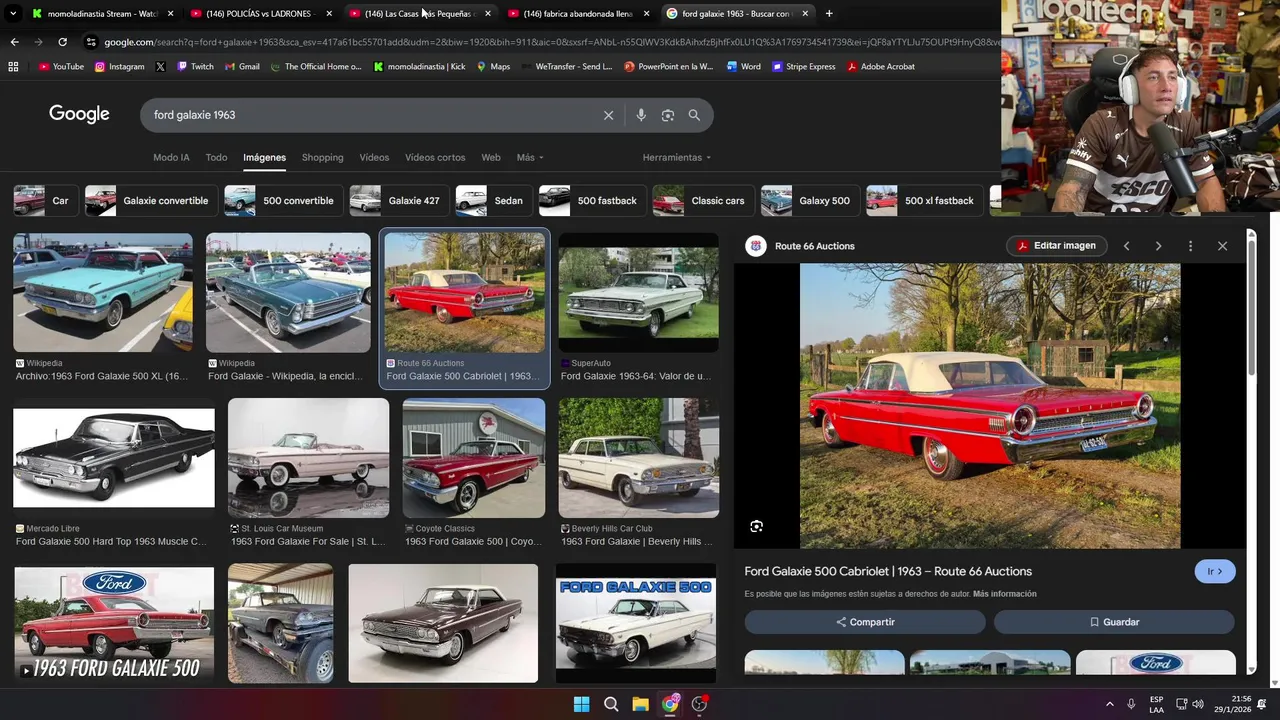Open Coyote Classics red Galaxie thumbnail

(474, 458)
